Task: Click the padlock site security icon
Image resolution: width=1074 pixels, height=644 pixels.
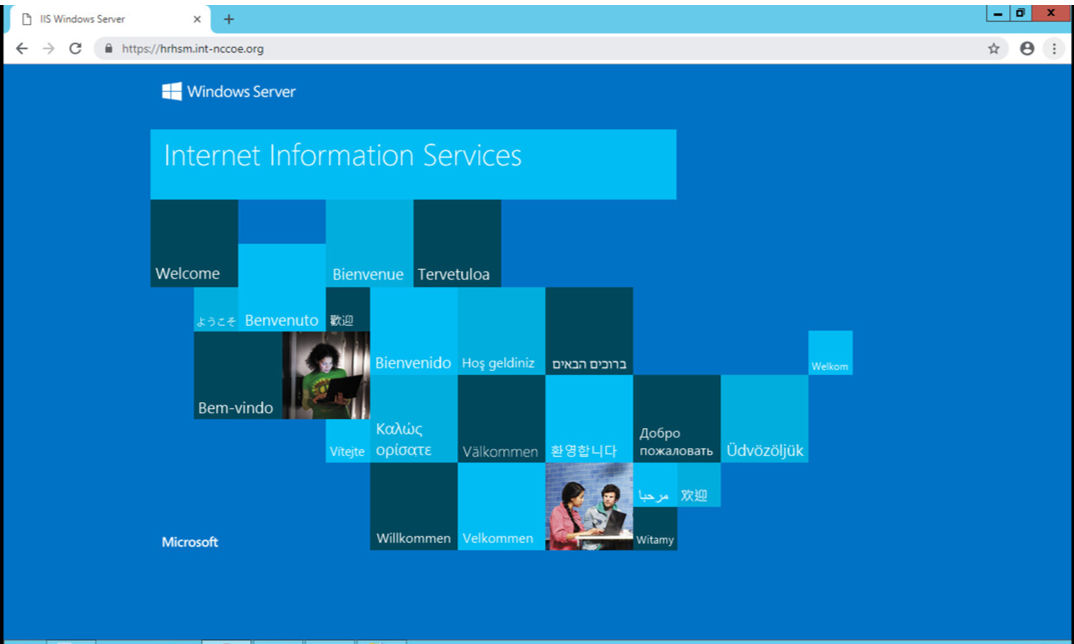Action: tap(108, 48)
